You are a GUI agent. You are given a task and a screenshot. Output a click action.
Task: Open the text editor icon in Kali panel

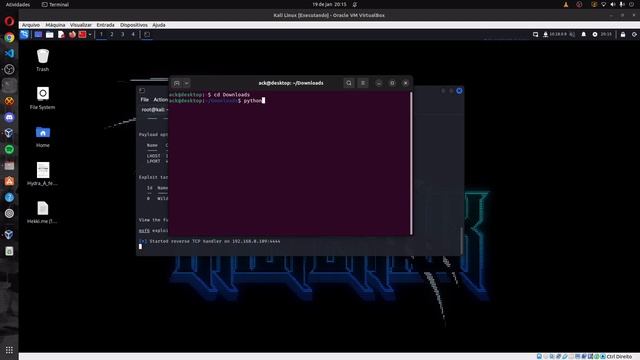coord(61,35)
